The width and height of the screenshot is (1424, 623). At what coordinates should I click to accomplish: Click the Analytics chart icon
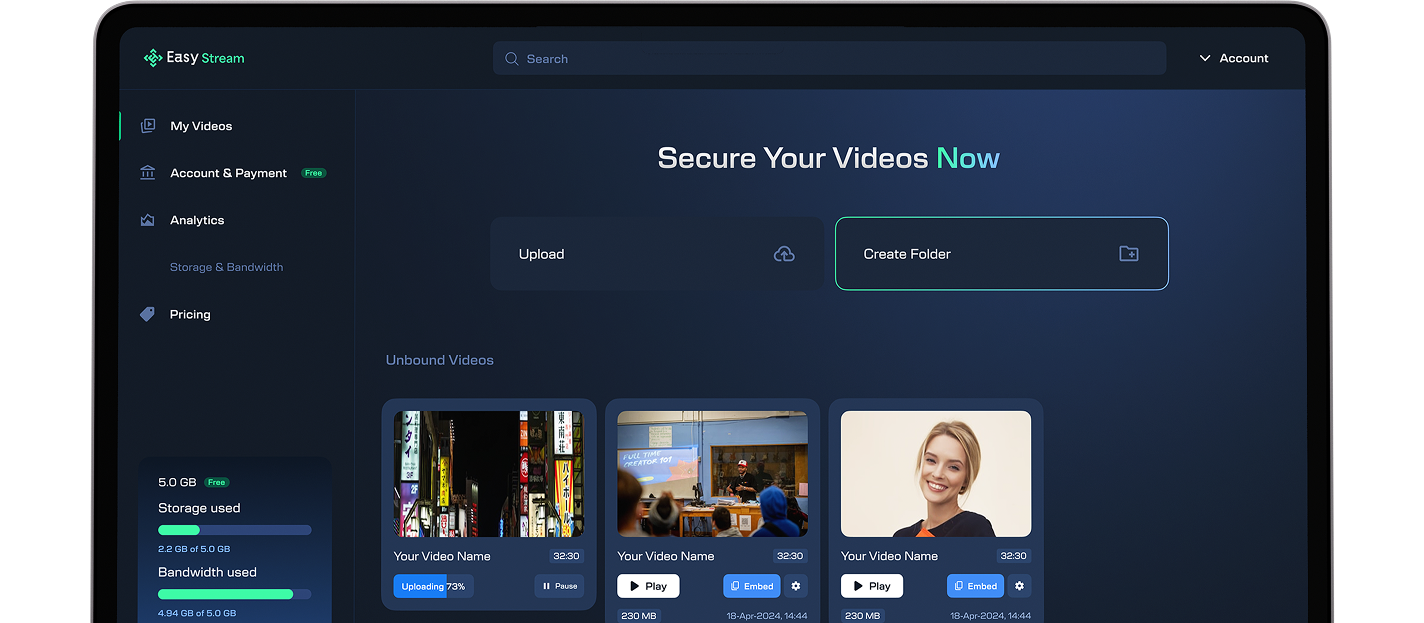(148, 220)
